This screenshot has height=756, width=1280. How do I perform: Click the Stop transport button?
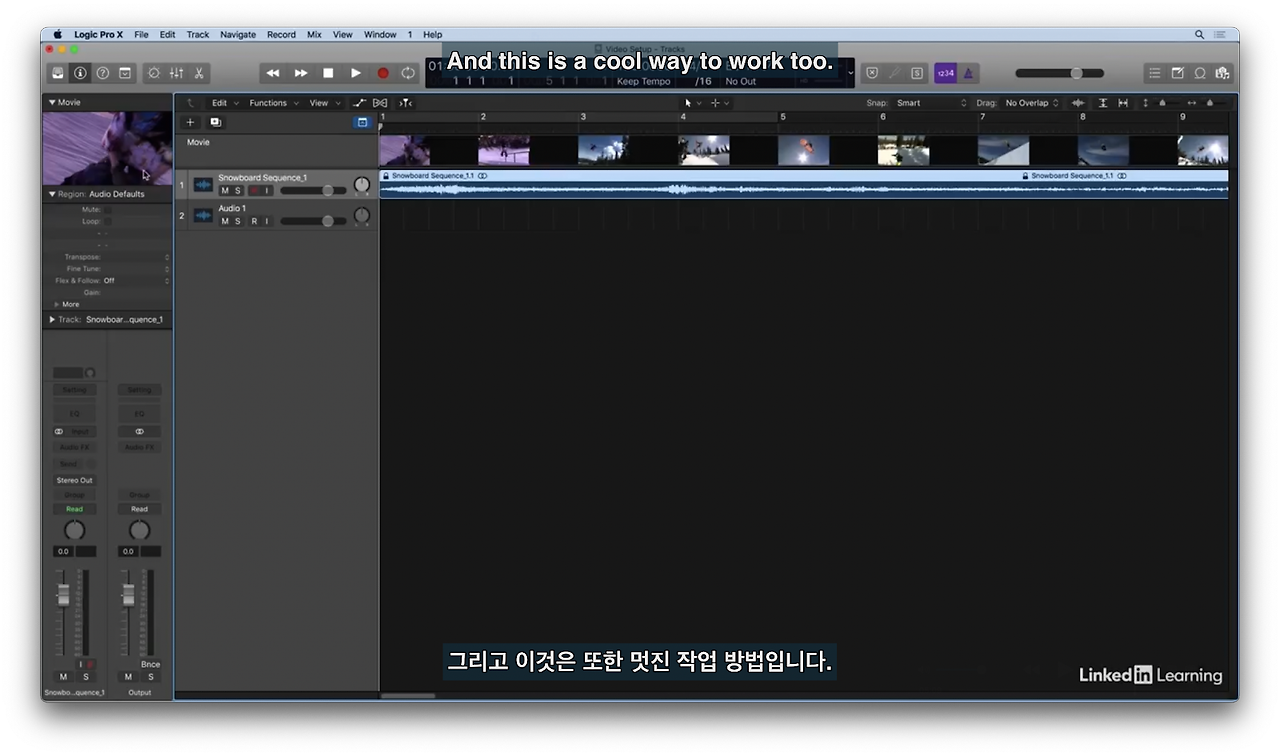click(x=328, y=73)
